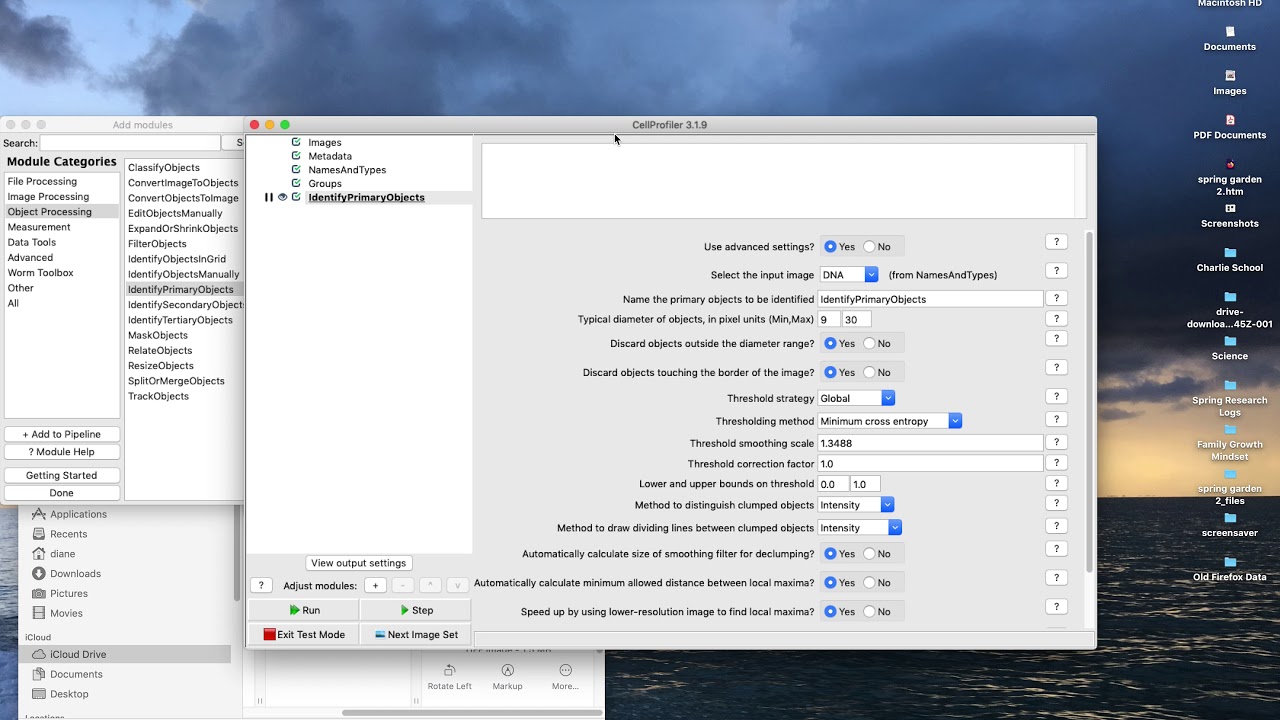Viewport: 1280px width, 720px height.
Task: Click the ? Module Help button
Action: 62,452
